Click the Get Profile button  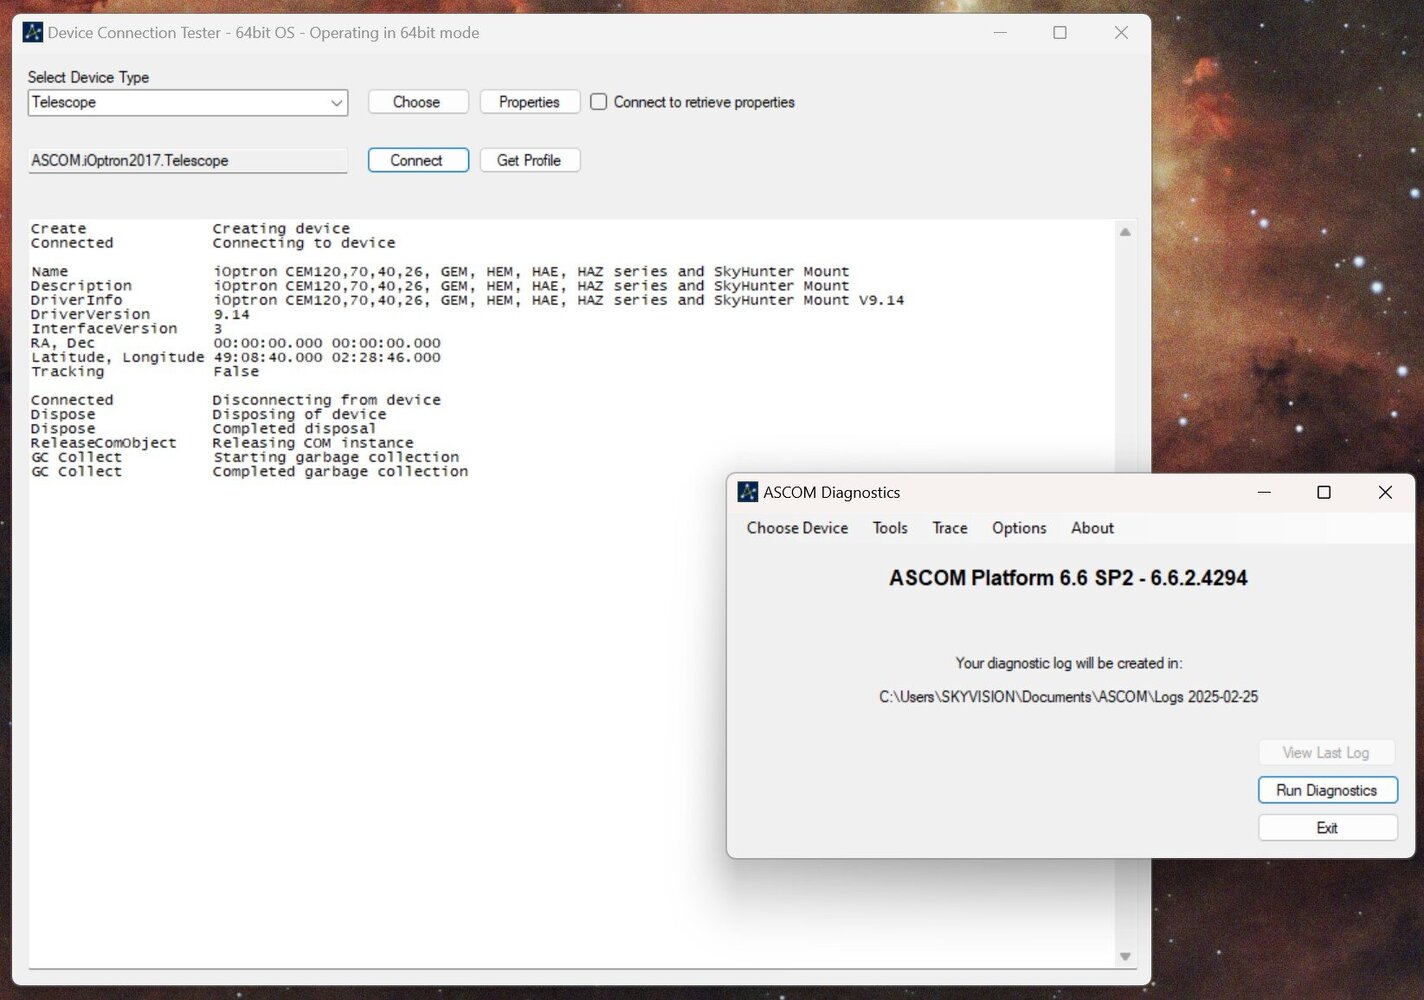pos(530,160)
